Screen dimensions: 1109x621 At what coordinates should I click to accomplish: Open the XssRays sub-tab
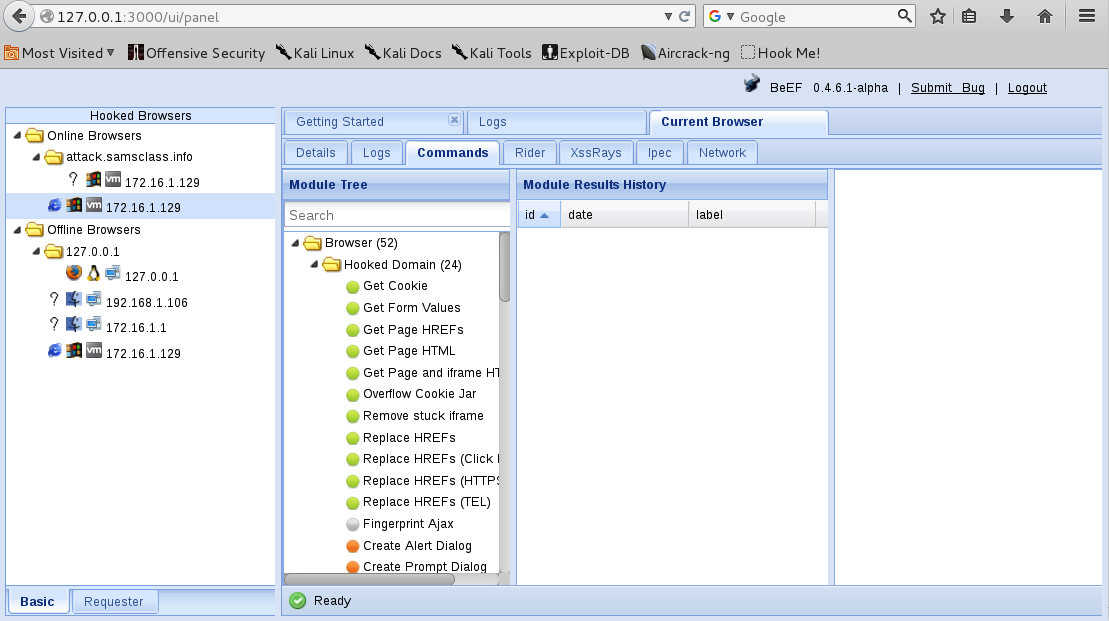point(596,153)
